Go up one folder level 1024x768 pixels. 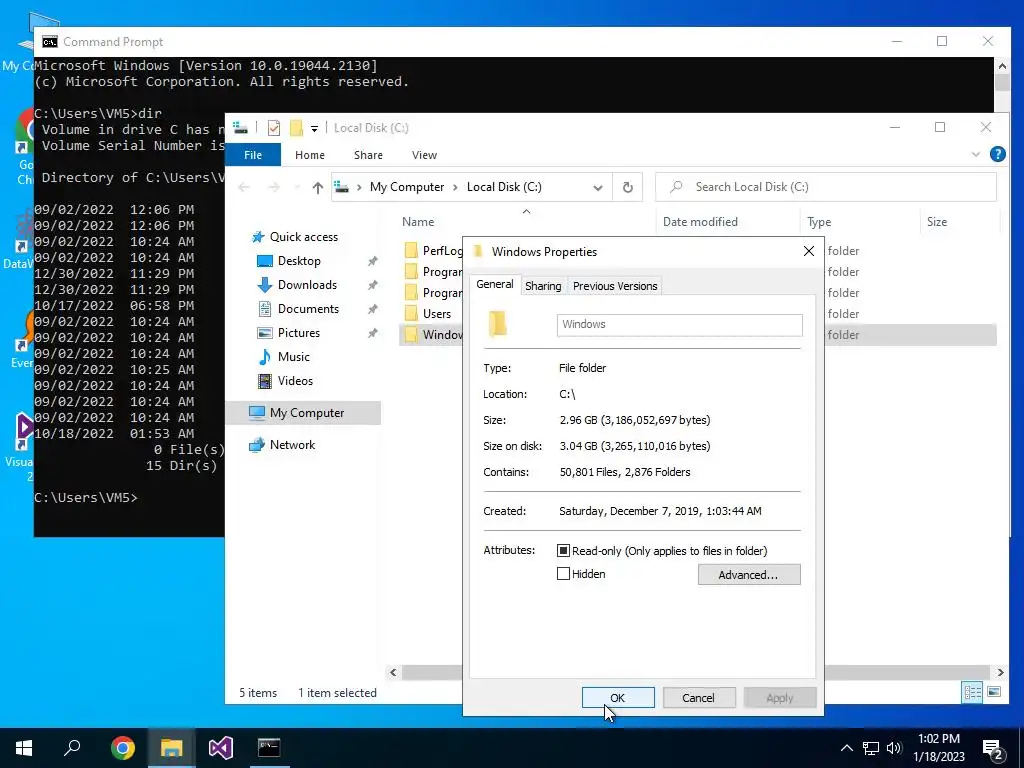click(317, 187)
